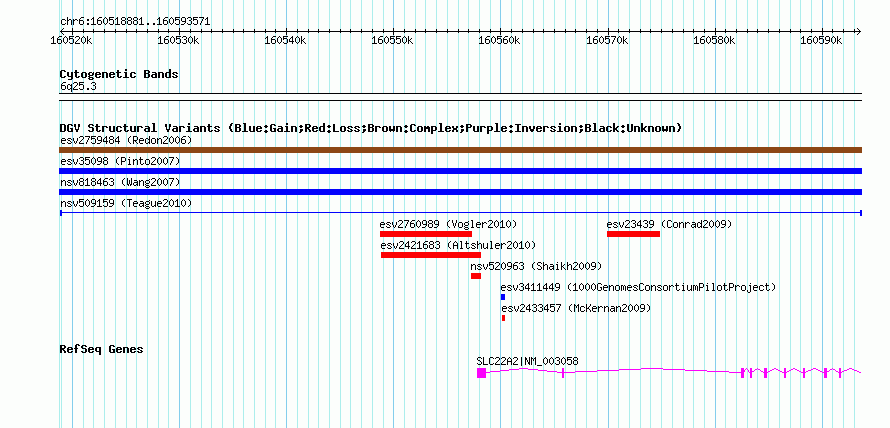Click the chr6:160518881..160593571 coordinate text
The image size is (890, 428).
pyautogui.click(x=135, y=22)
